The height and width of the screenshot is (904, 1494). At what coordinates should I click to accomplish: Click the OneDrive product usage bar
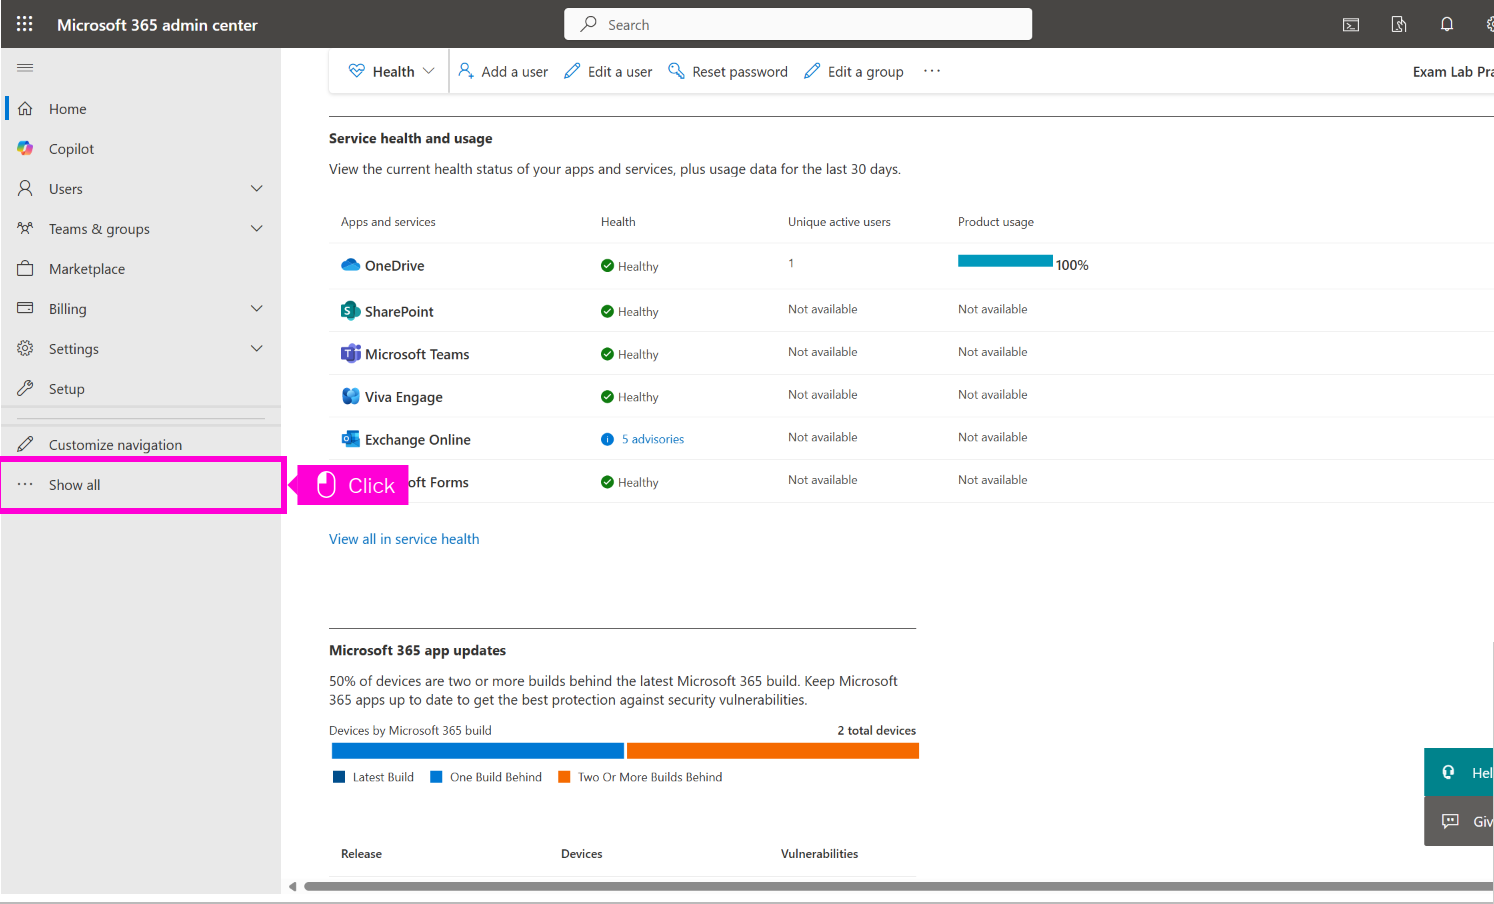[x=1004, y=262]
